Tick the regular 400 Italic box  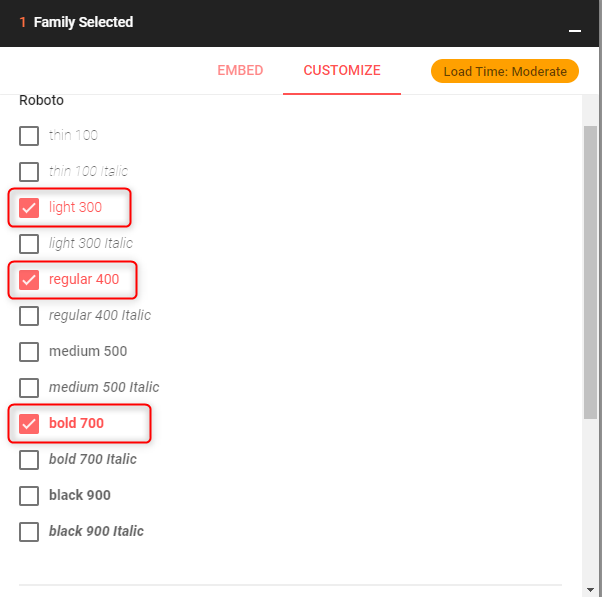point(29,316)
